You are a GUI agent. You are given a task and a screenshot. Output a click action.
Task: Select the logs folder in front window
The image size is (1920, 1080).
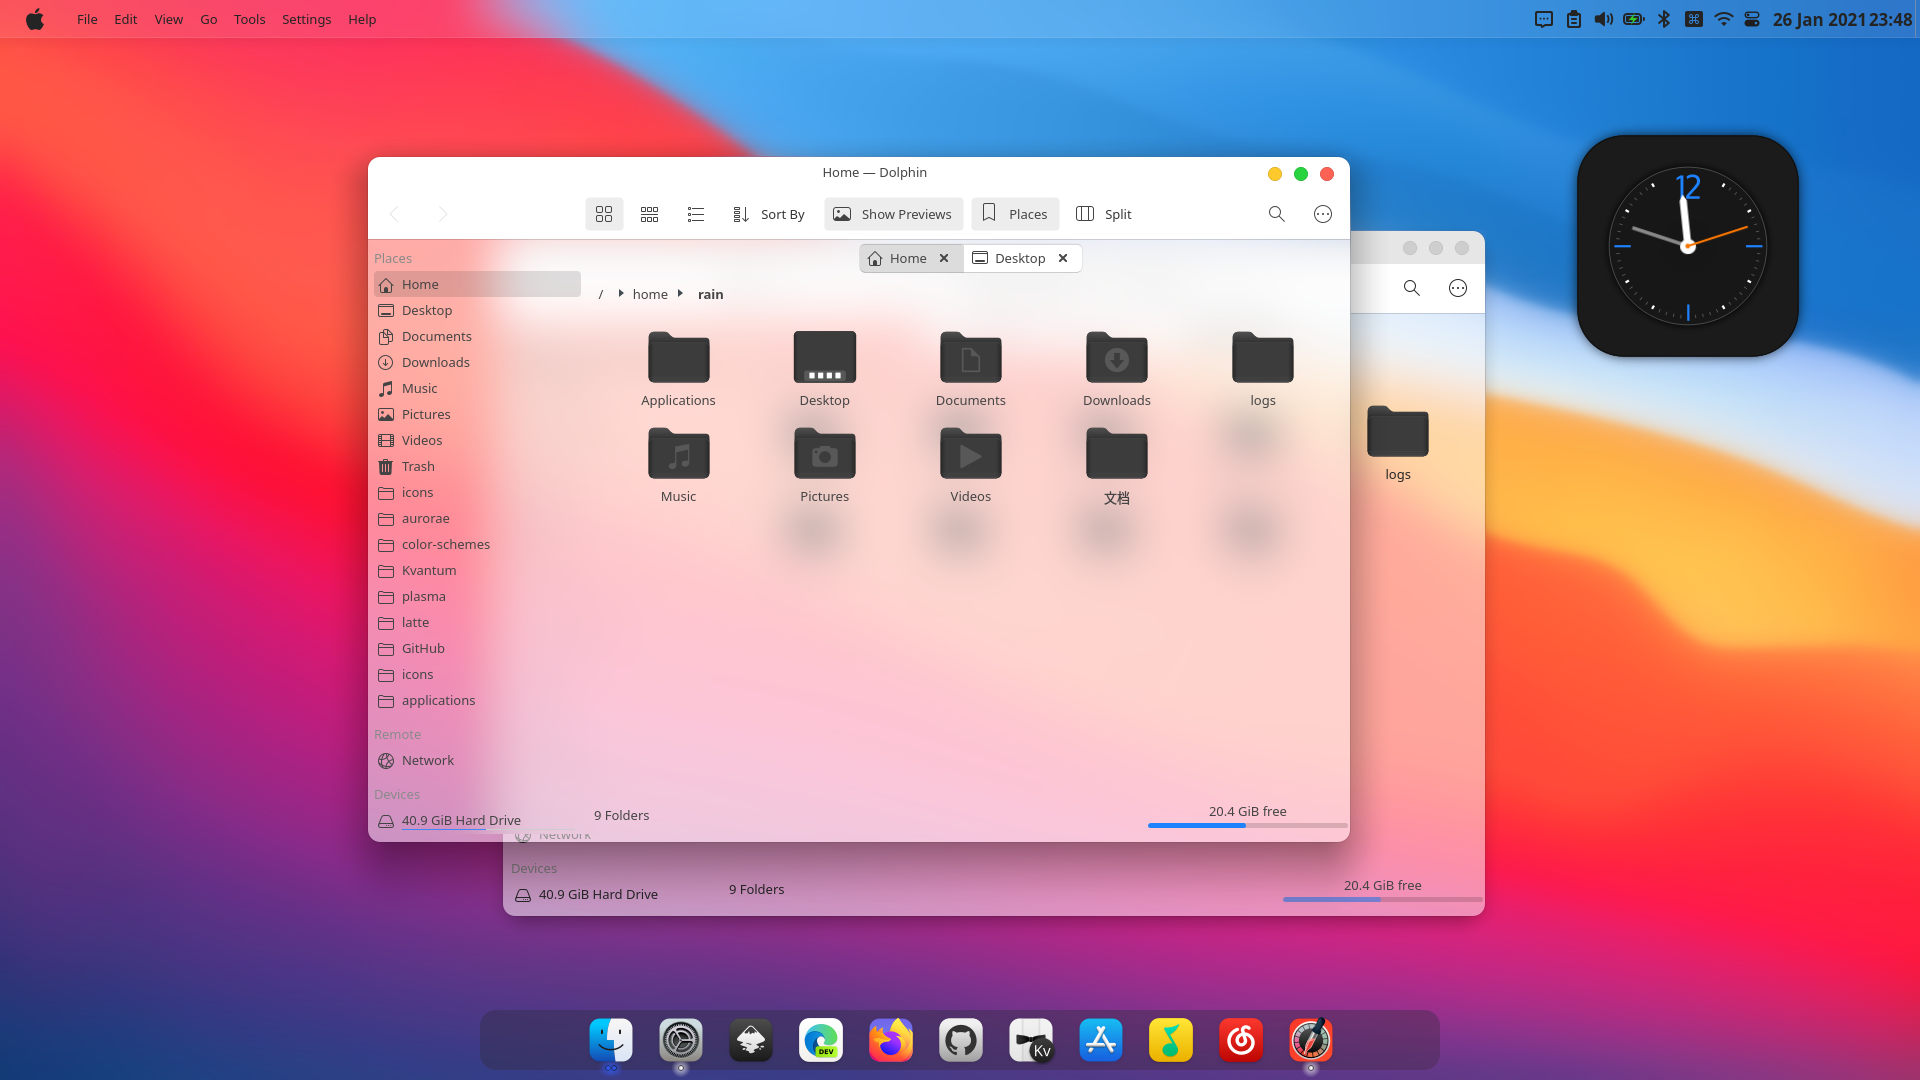(x=1263, y=369)
